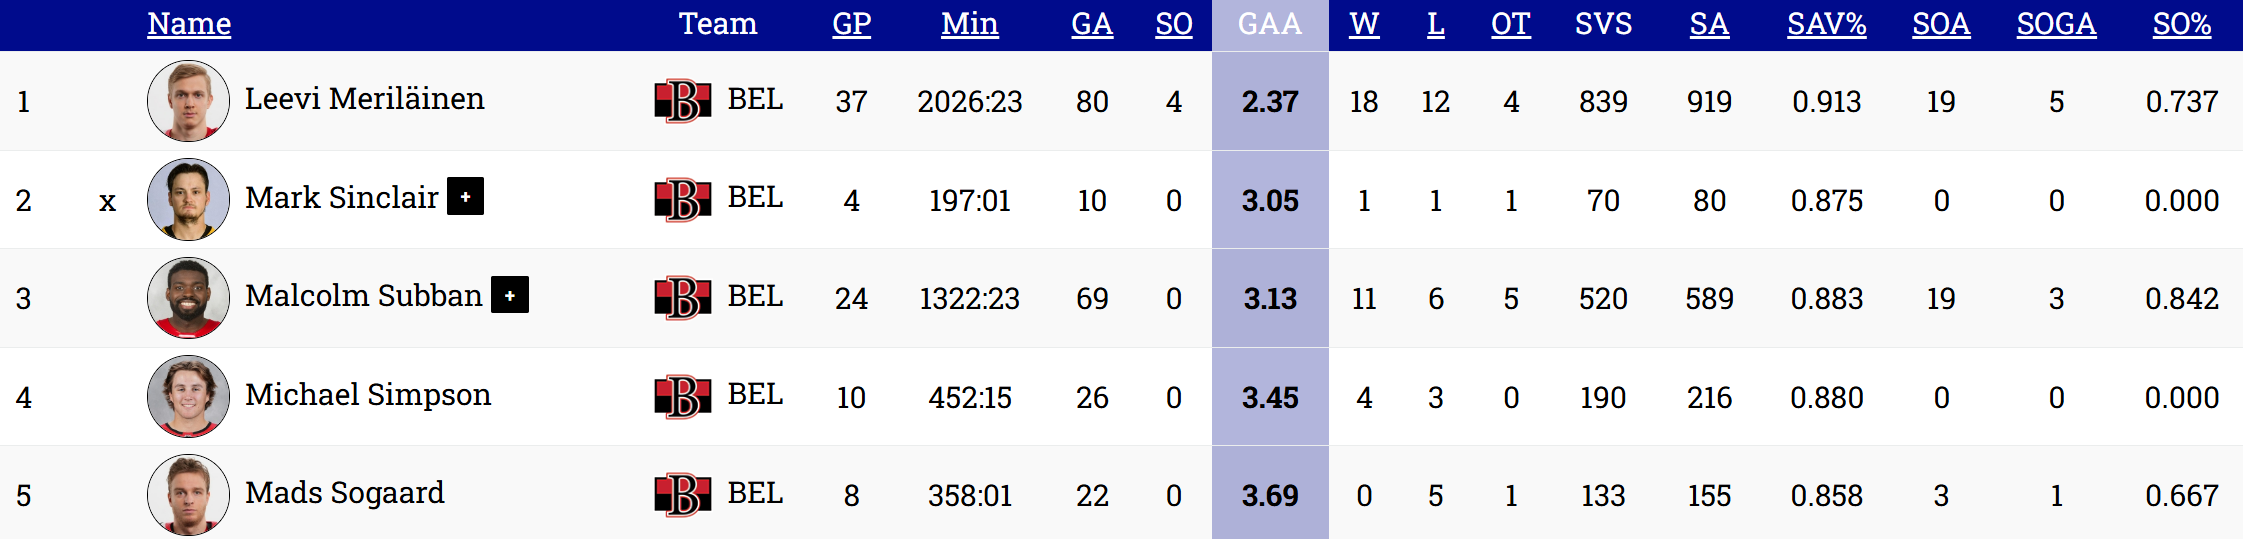
Task: Open Malcolm Subban's player photo
Action: 188,298
